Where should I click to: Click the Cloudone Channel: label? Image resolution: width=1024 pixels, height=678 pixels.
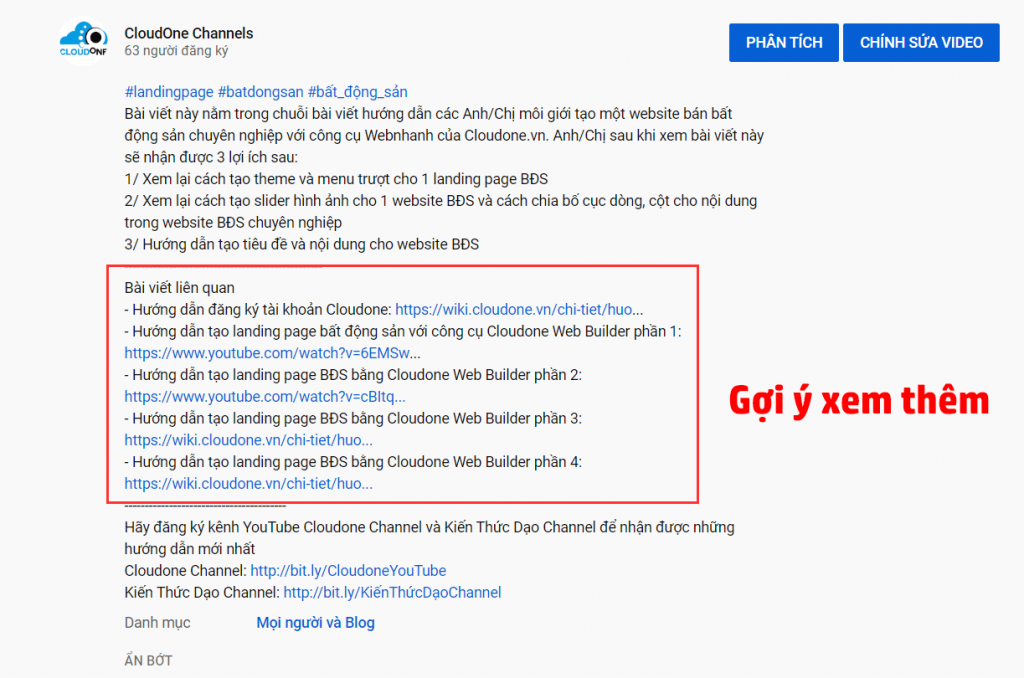point(185,571)
